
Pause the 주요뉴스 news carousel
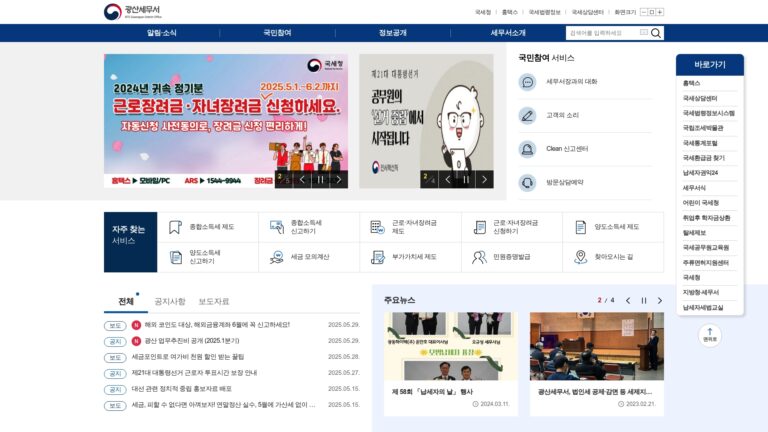(x=644, y=300)
